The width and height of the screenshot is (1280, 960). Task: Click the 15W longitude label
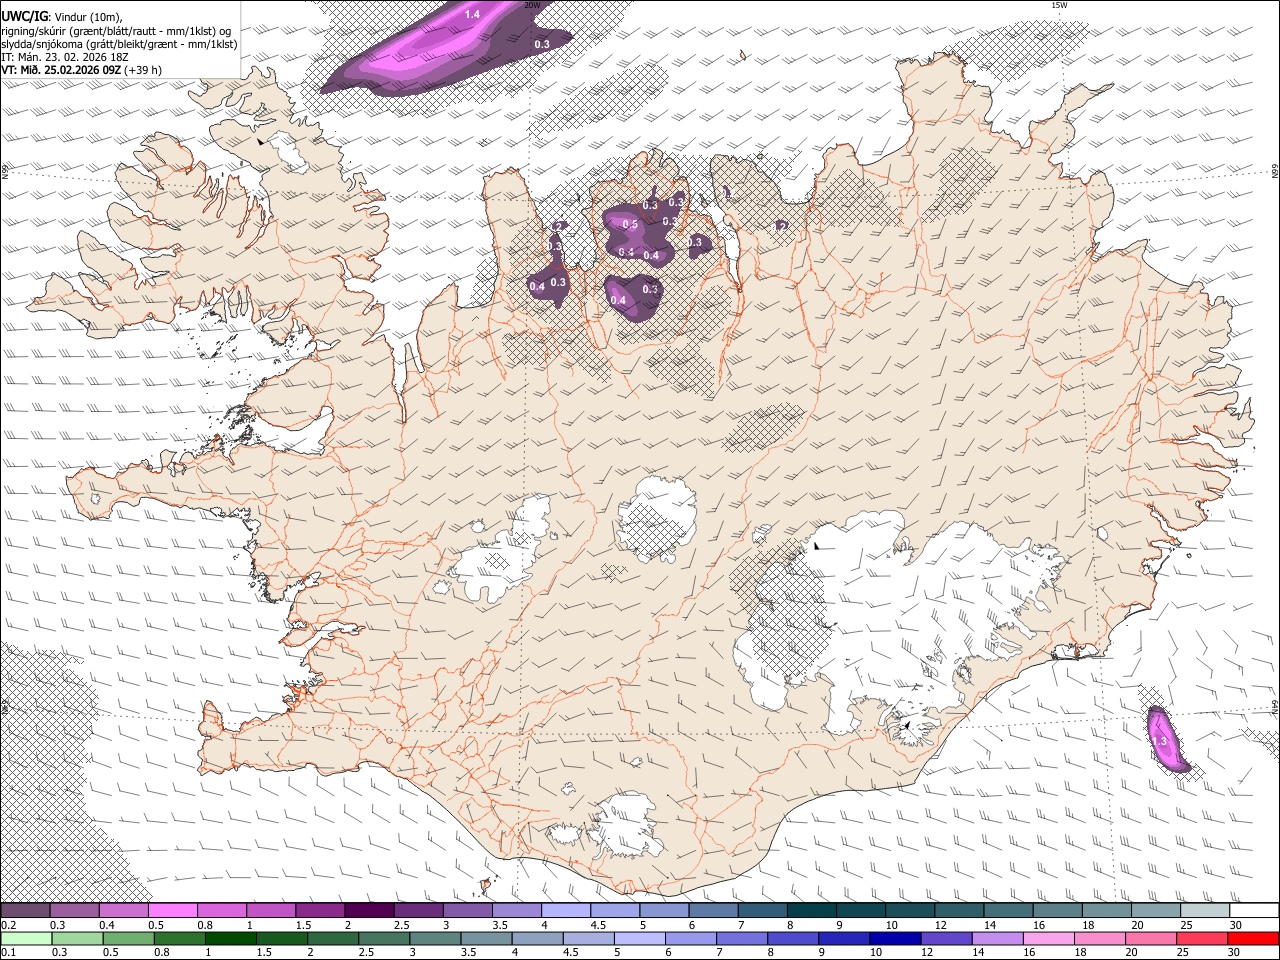click(x=1059, y=5)
